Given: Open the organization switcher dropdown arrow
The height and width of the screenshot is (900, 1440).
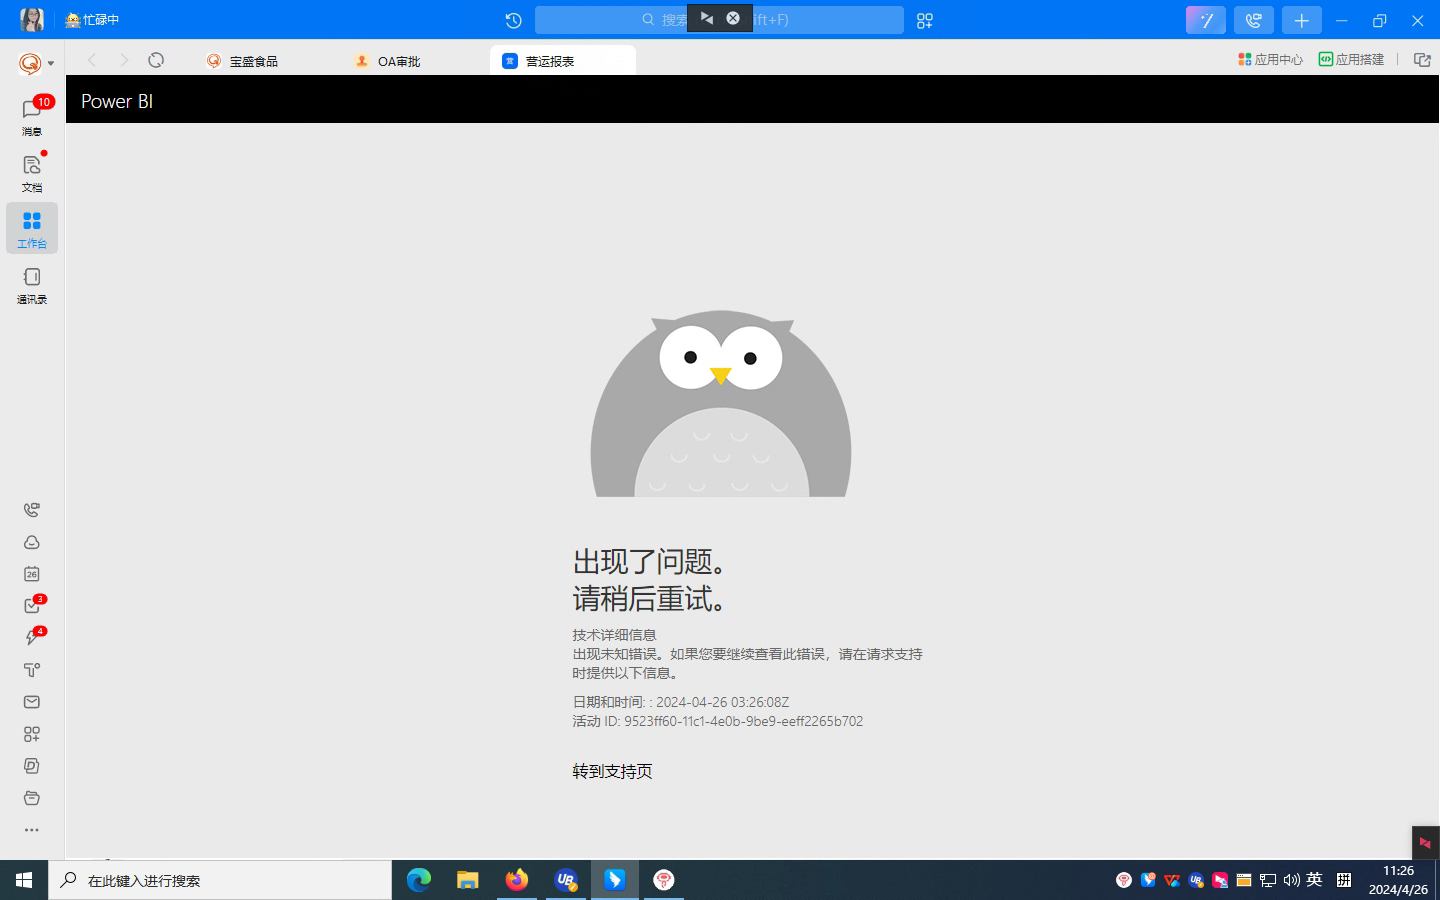Looking at the screenshot, I should click(x=51, y=63).
